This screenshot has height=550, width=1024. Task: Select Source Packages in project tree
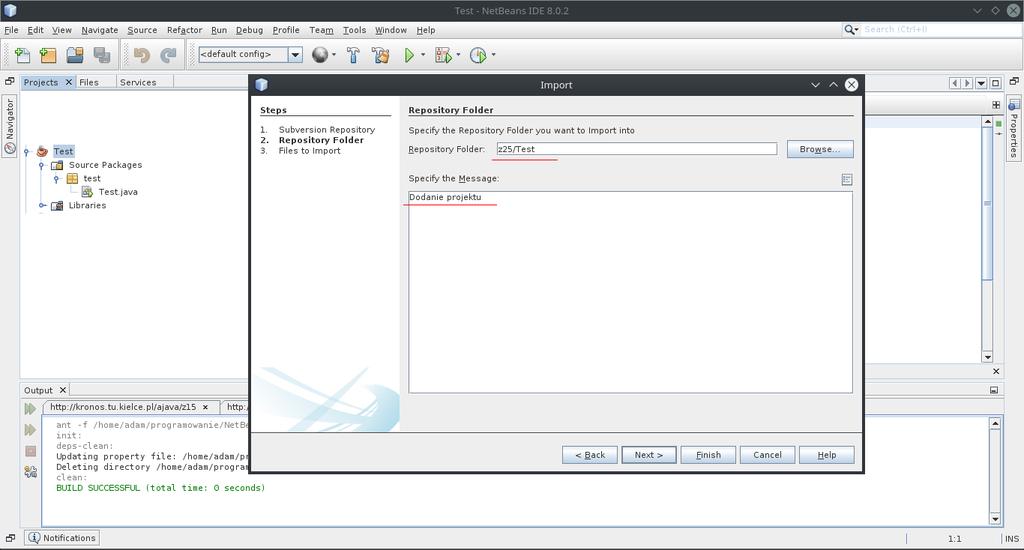[105, 165]
